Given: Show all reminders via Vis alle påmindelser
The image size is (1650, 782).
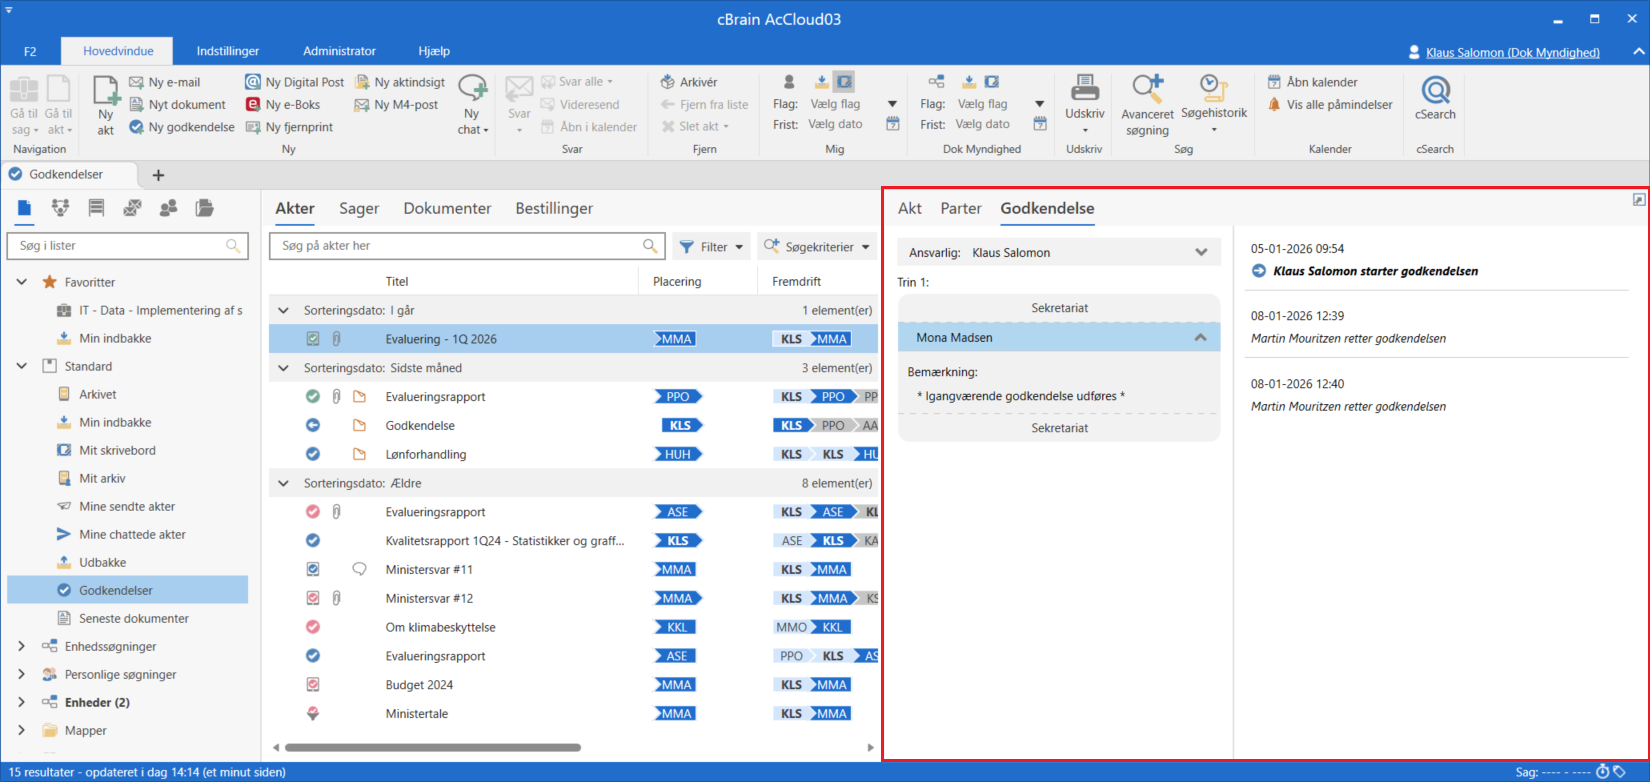Looking at the screenshot, I should [x=1330, y=104].
